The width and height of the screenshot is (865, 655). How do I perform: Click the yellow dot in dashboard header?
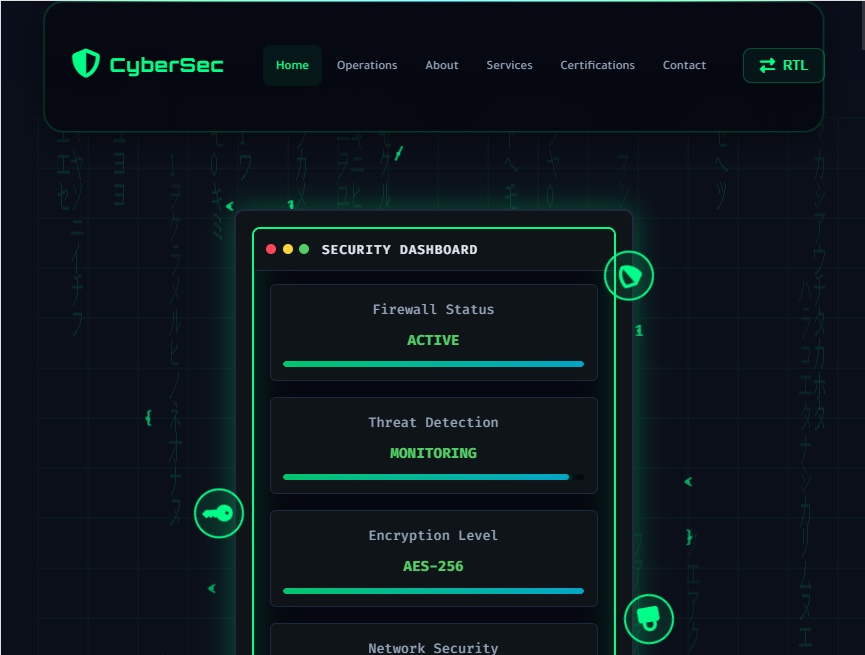pos(287,249)
